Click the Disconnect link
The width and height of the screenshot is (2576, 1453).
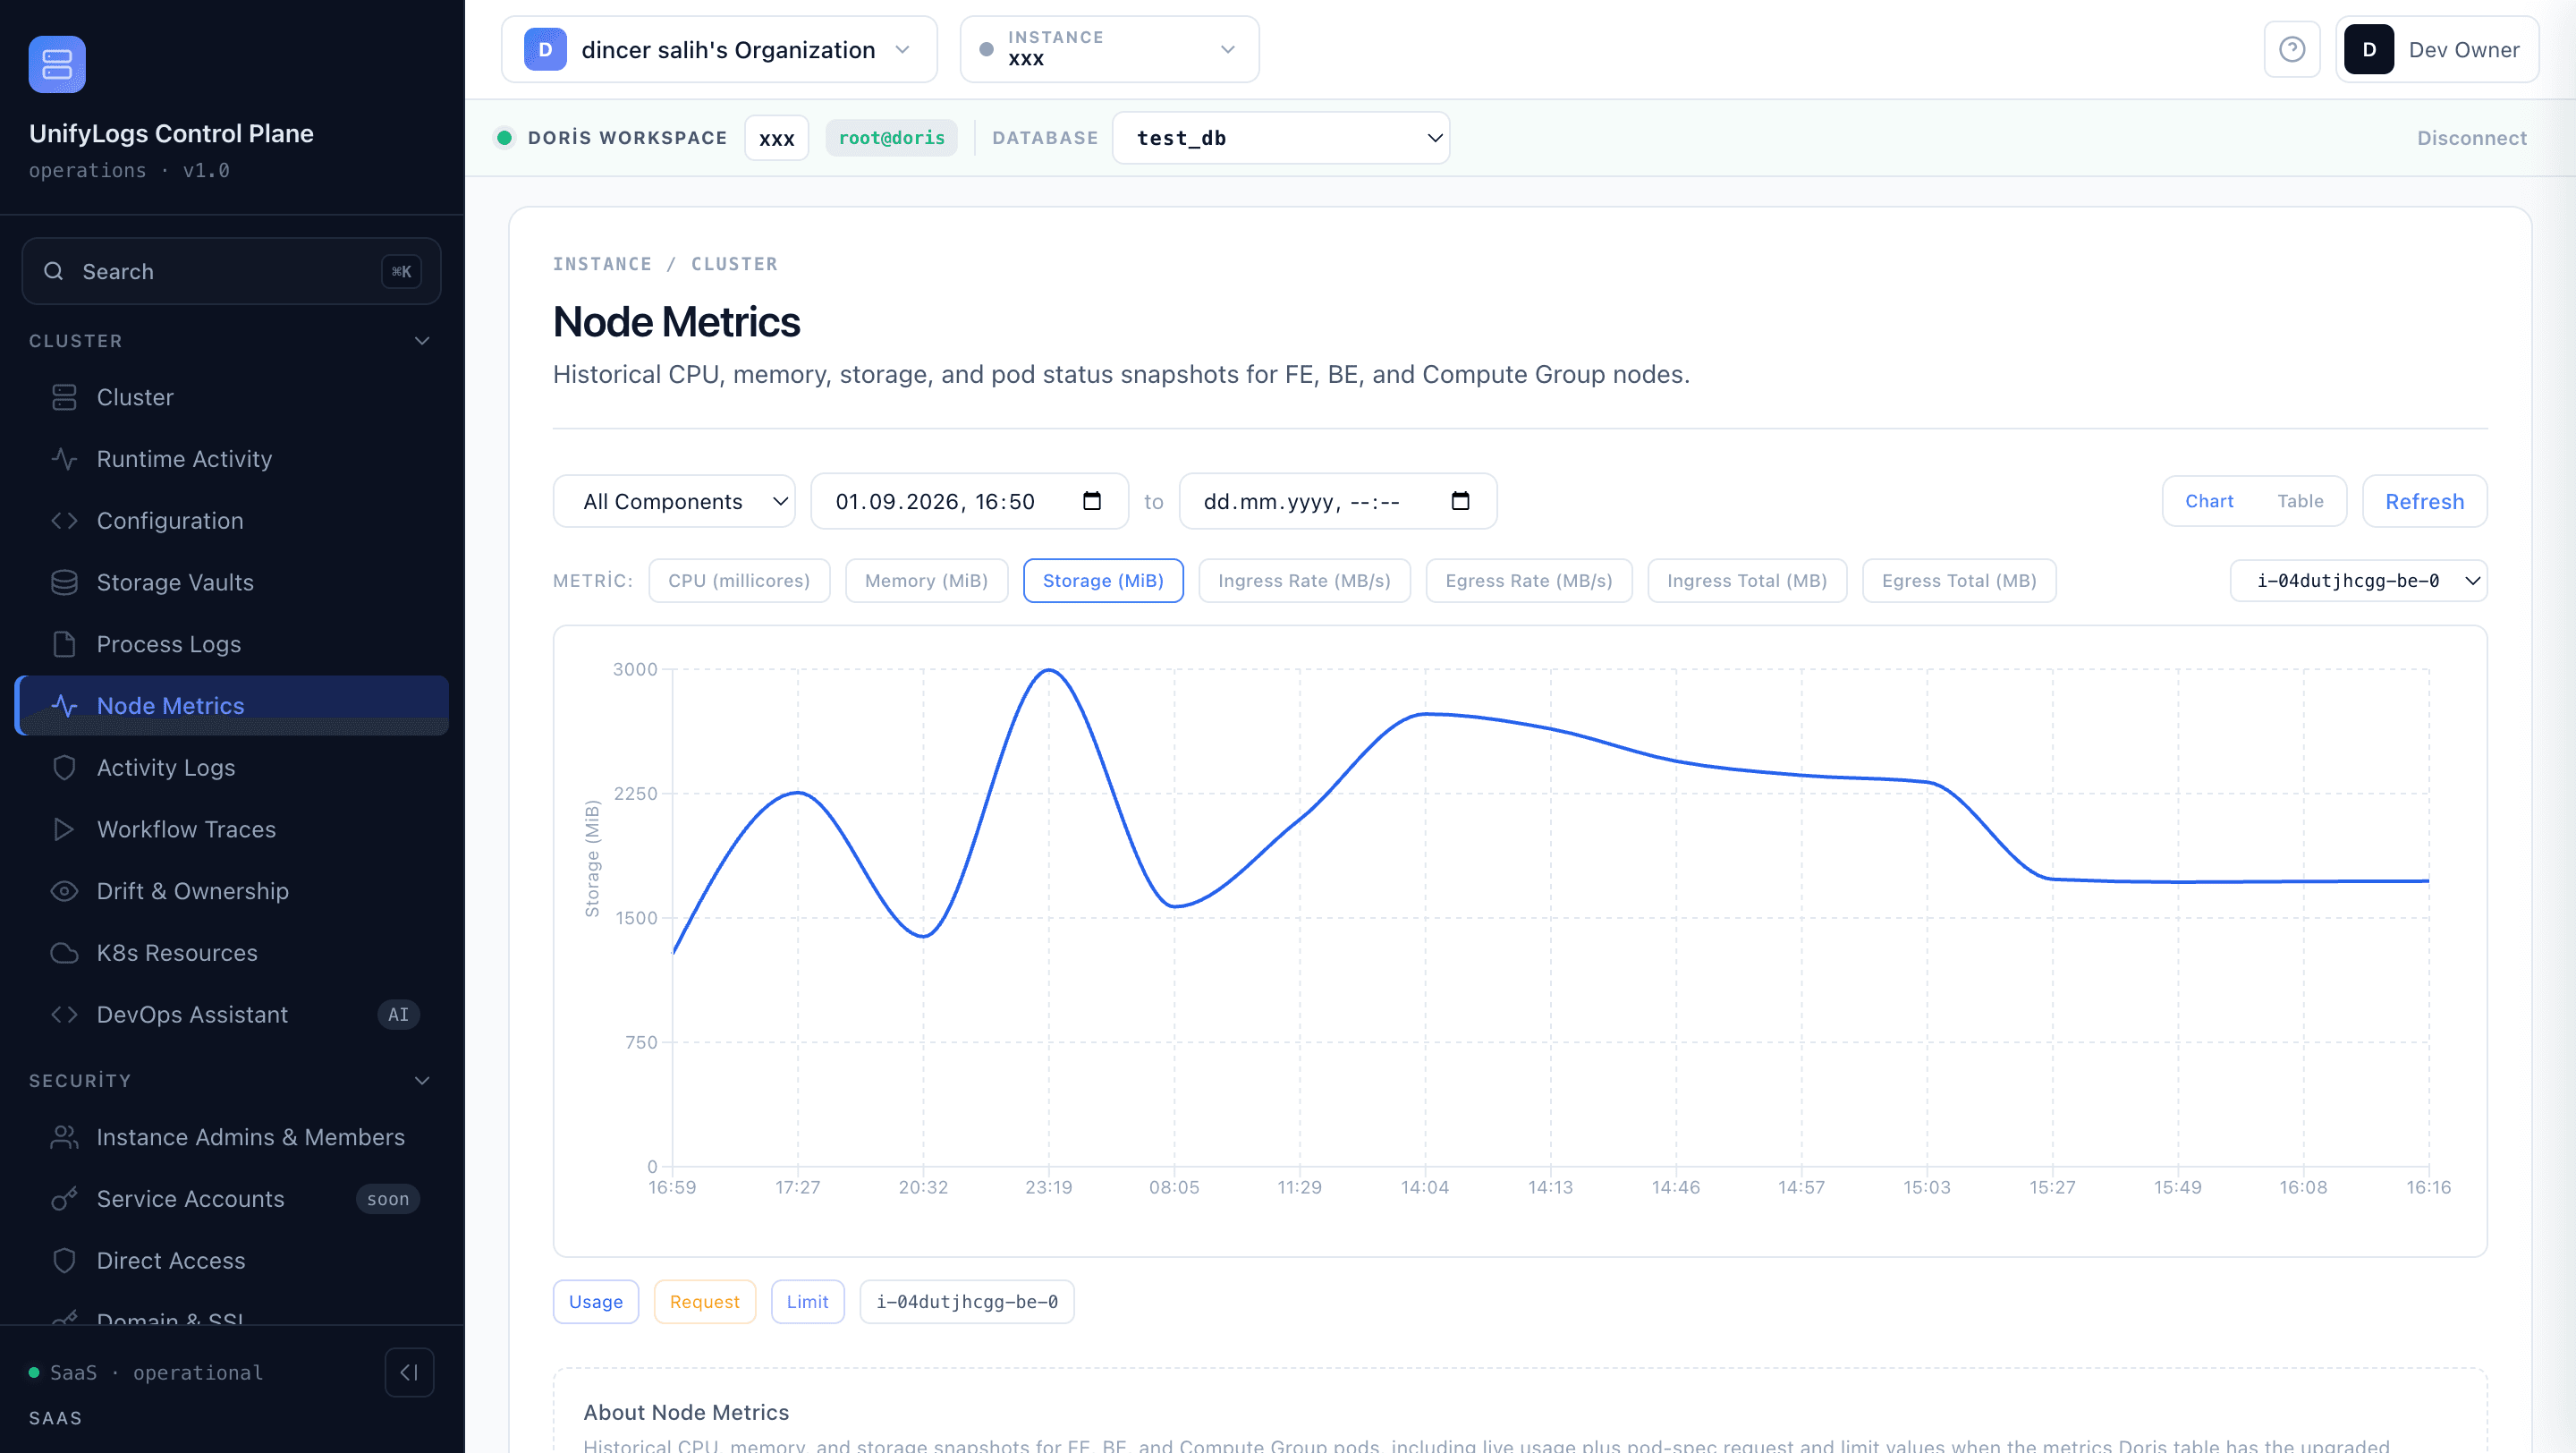2472,138
